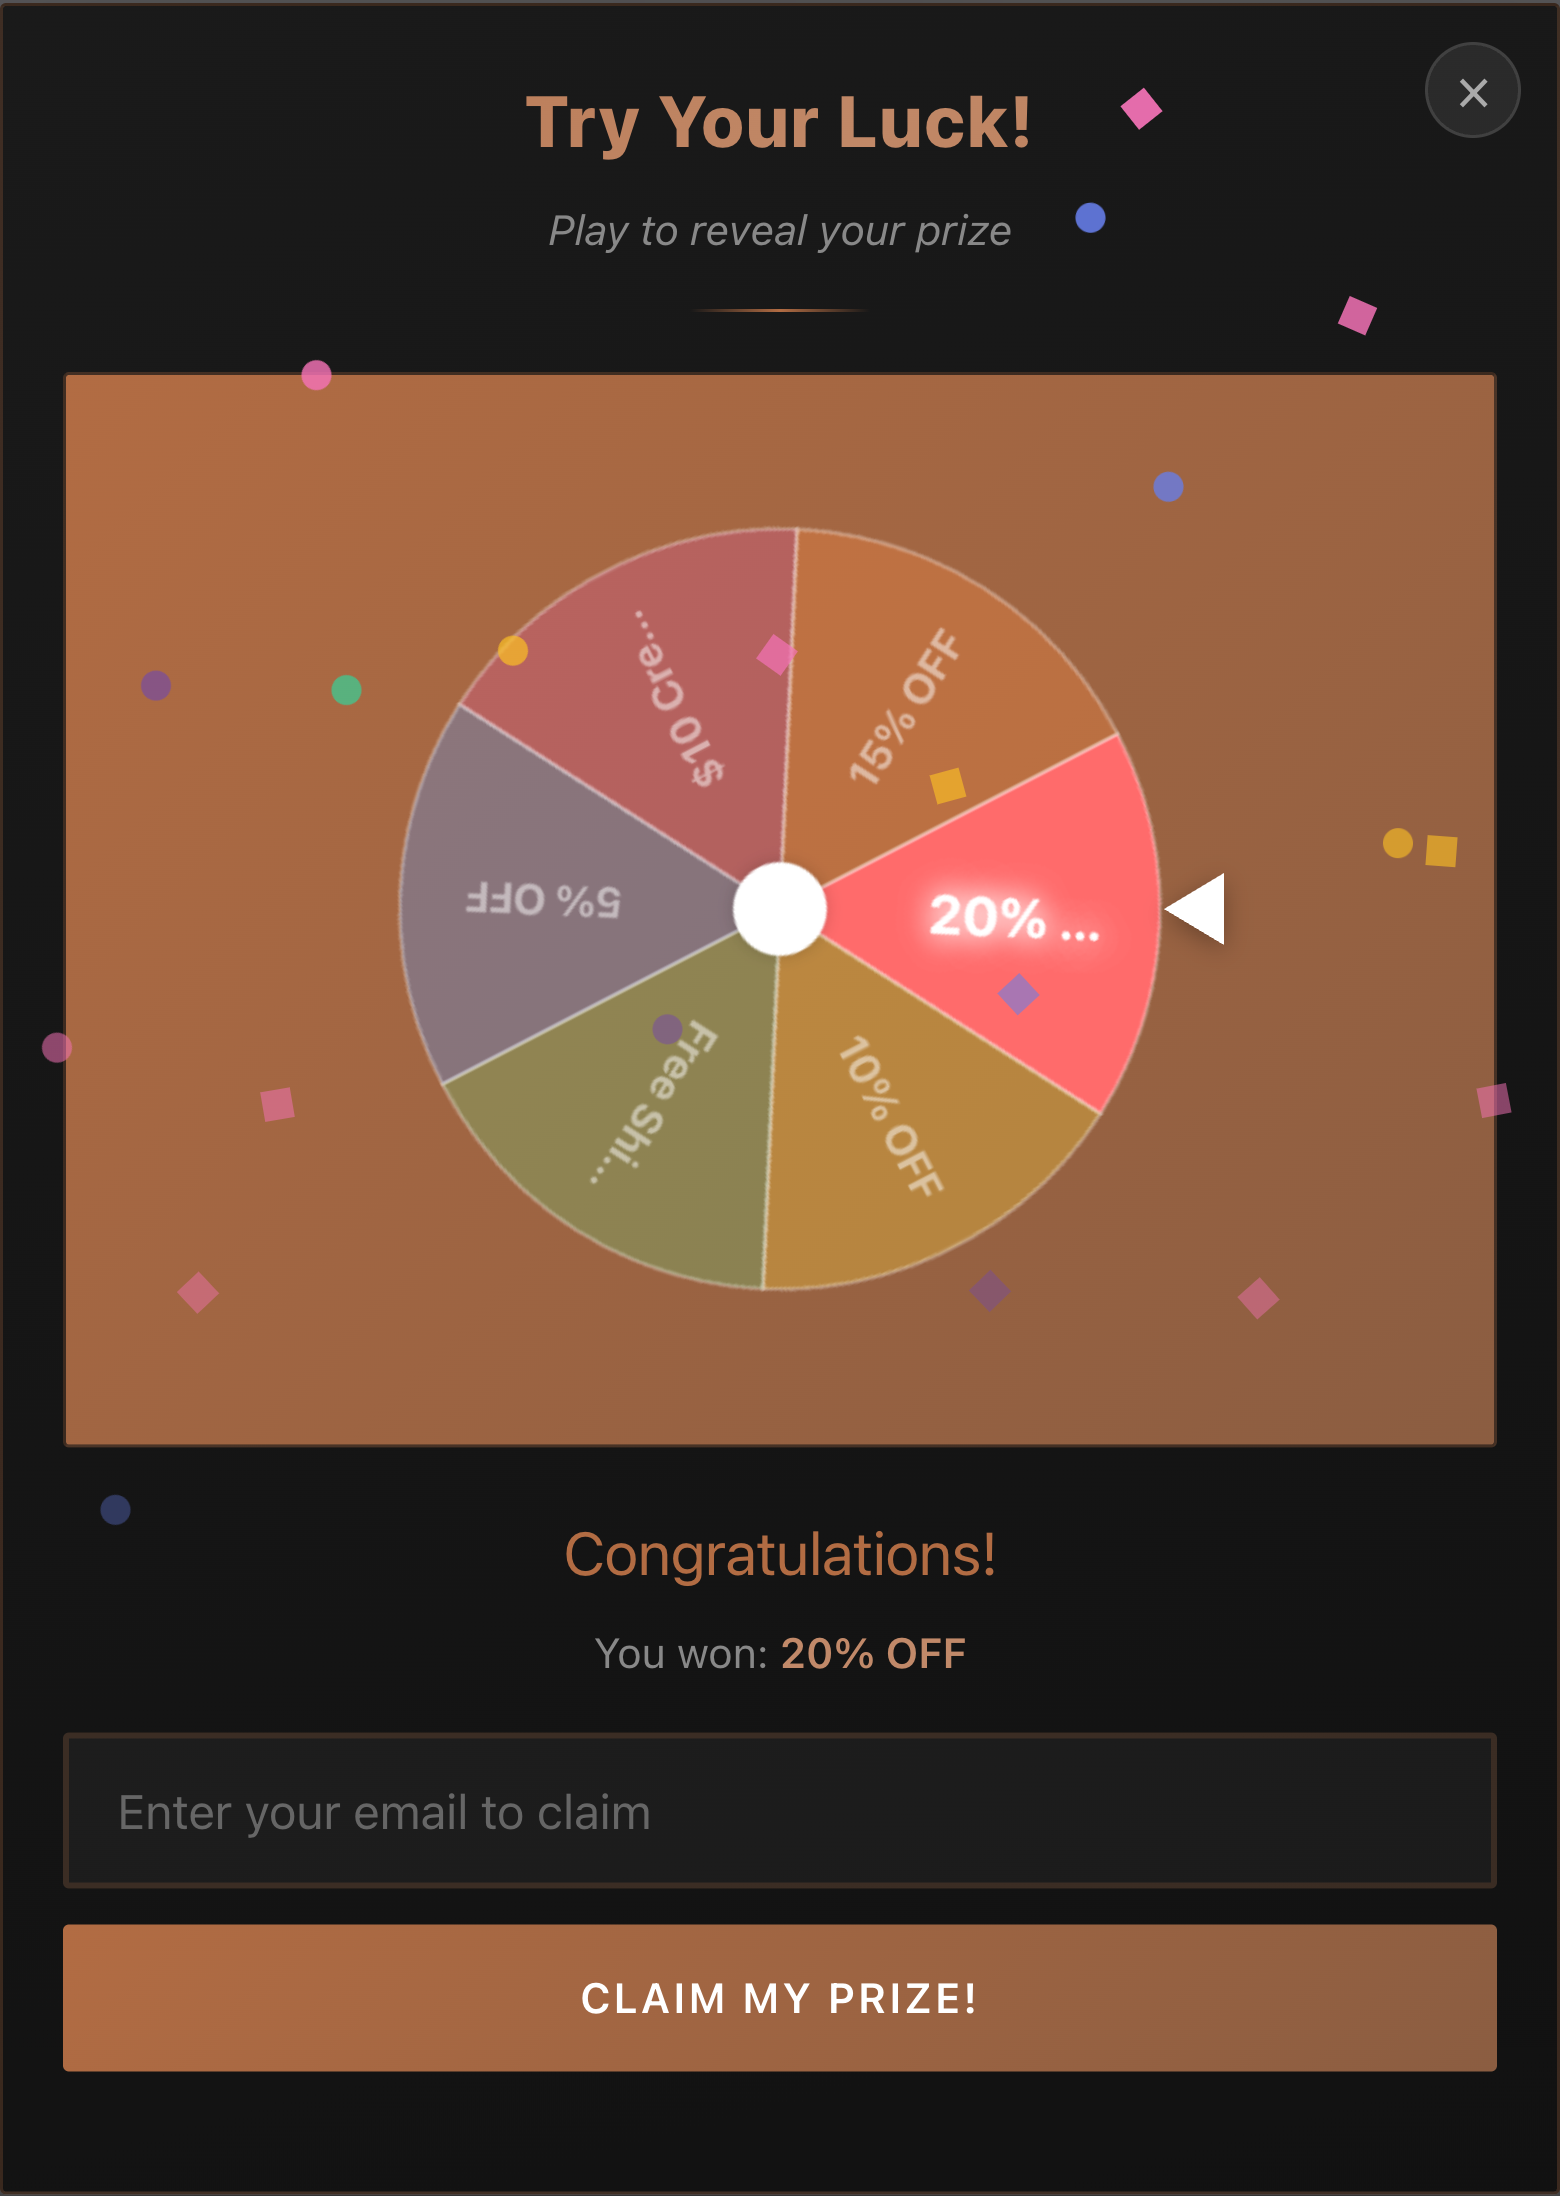Click the green confetti dot on the left
The width and height of the screenshot is (1560, 2196).
click(x=348, y=690)
